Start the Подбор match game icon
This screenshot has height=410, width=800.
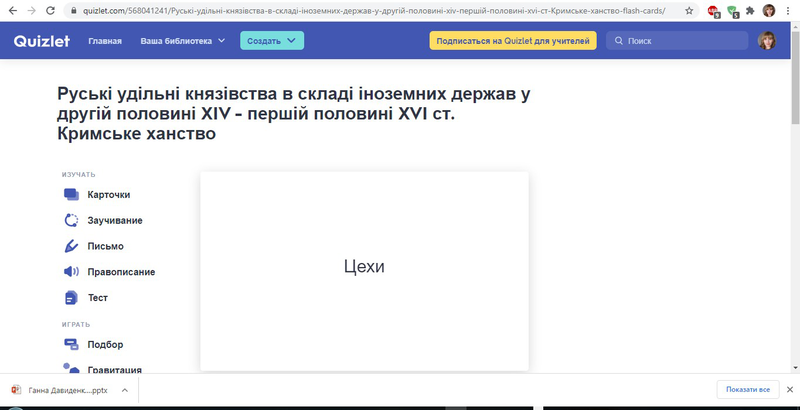(71, 345)
